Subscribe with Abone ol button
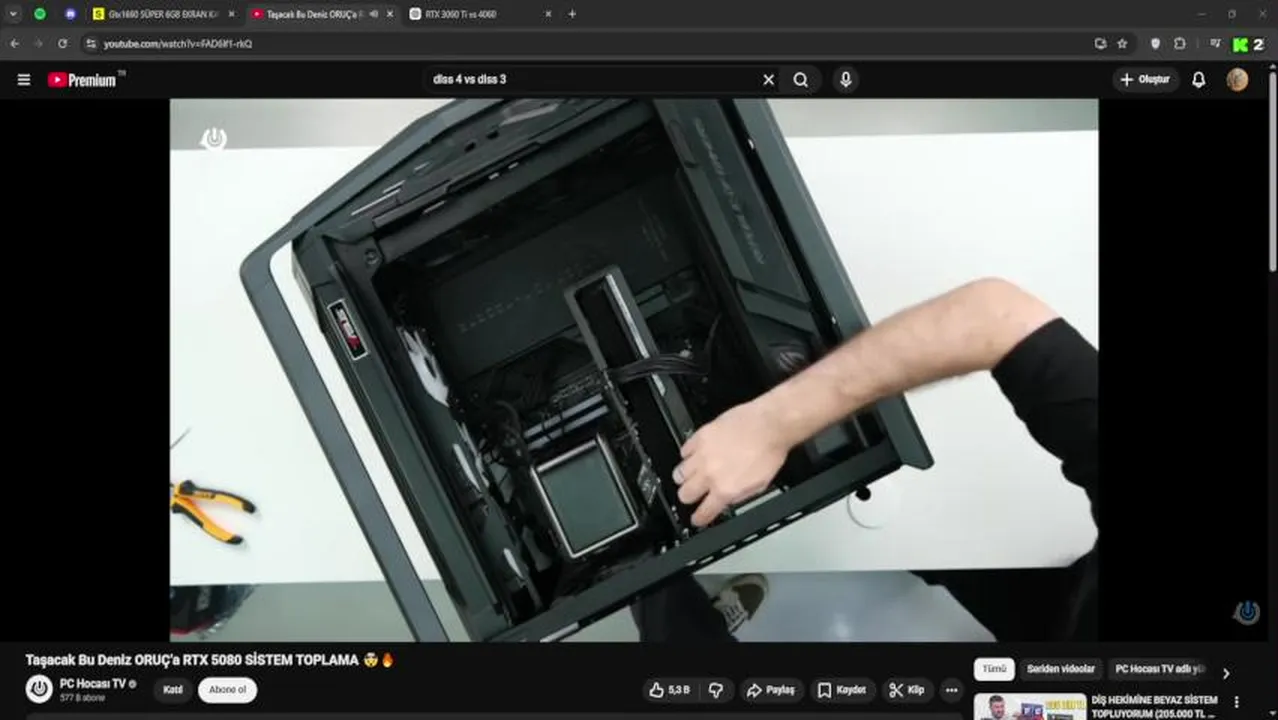 click(227, 690)
